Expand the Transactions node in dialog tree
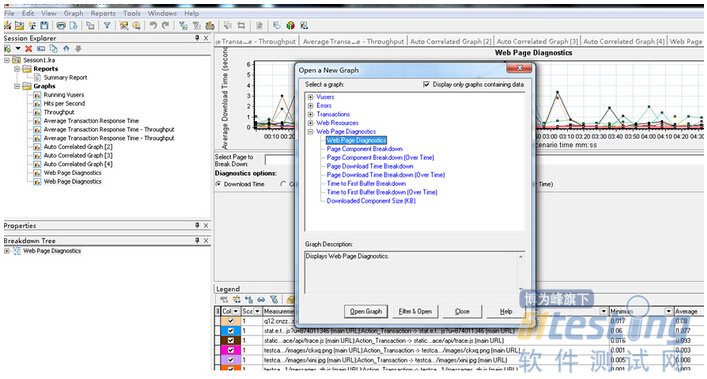Viewport: 707px width, 379px height. [310, 114]
